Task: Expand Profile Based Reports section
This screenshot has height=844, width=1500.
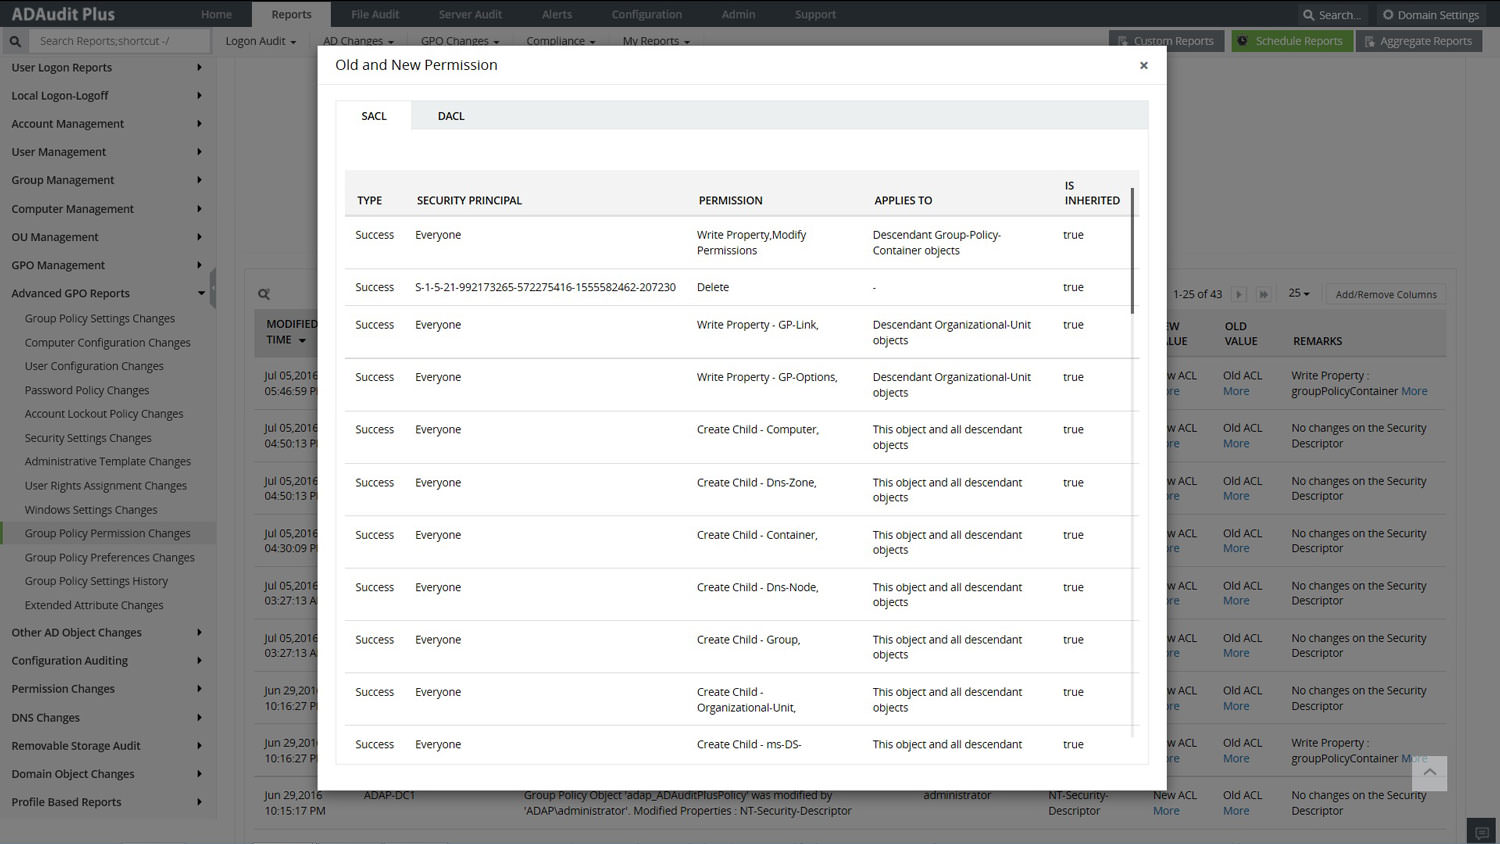Action: (x=107, y=802)
